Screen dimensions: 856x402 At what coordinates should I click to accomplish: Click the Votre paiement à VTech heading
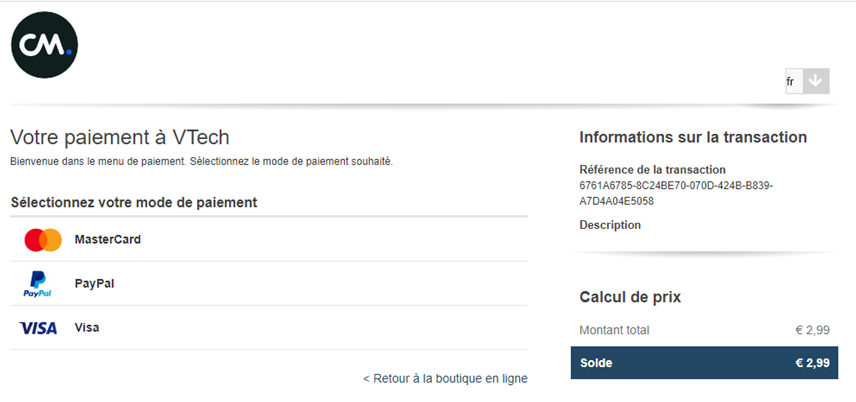coord(120,138)
